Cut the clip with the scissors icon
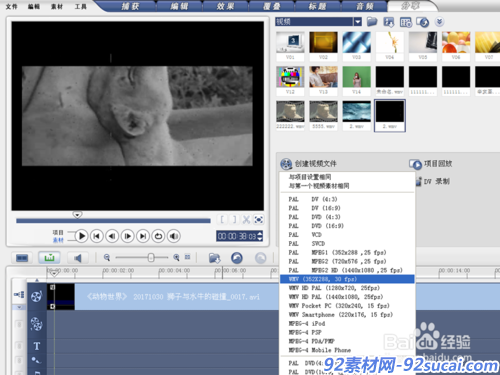The width and height of the screenshot is (500, 375). click(x=246, y=219)
